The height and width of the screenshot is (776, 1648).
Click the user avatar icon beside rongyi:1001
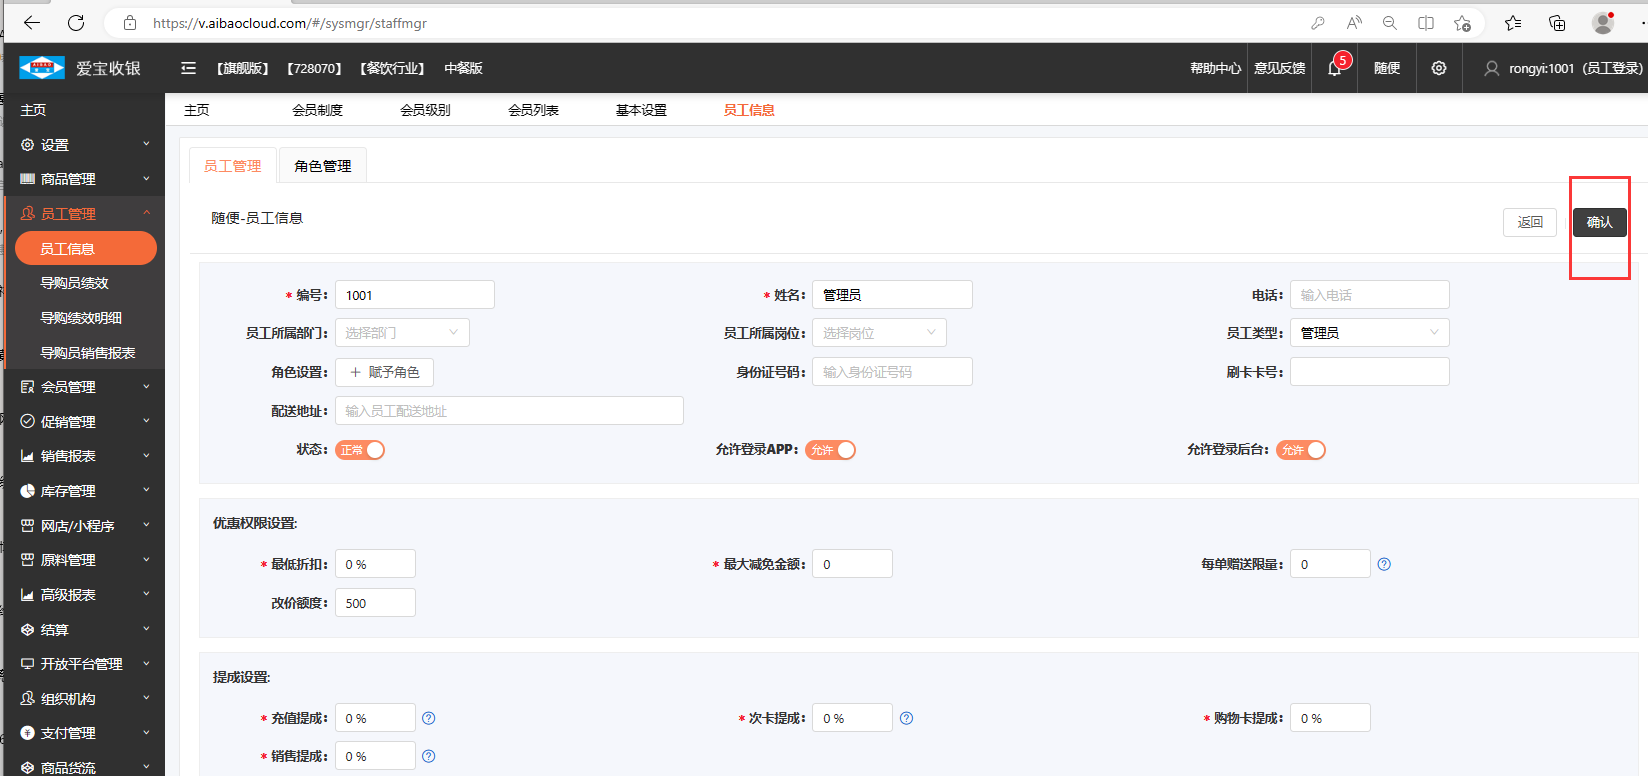coord(1491,68)
